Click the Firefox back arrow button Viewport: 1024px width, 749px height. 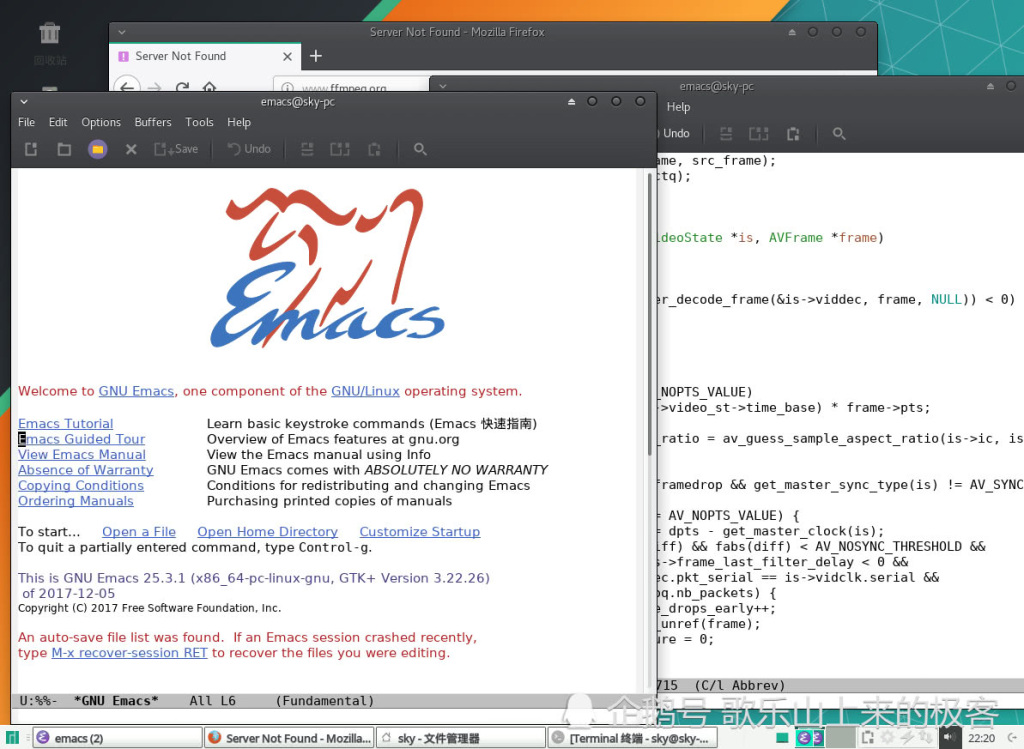coord(127,87)
